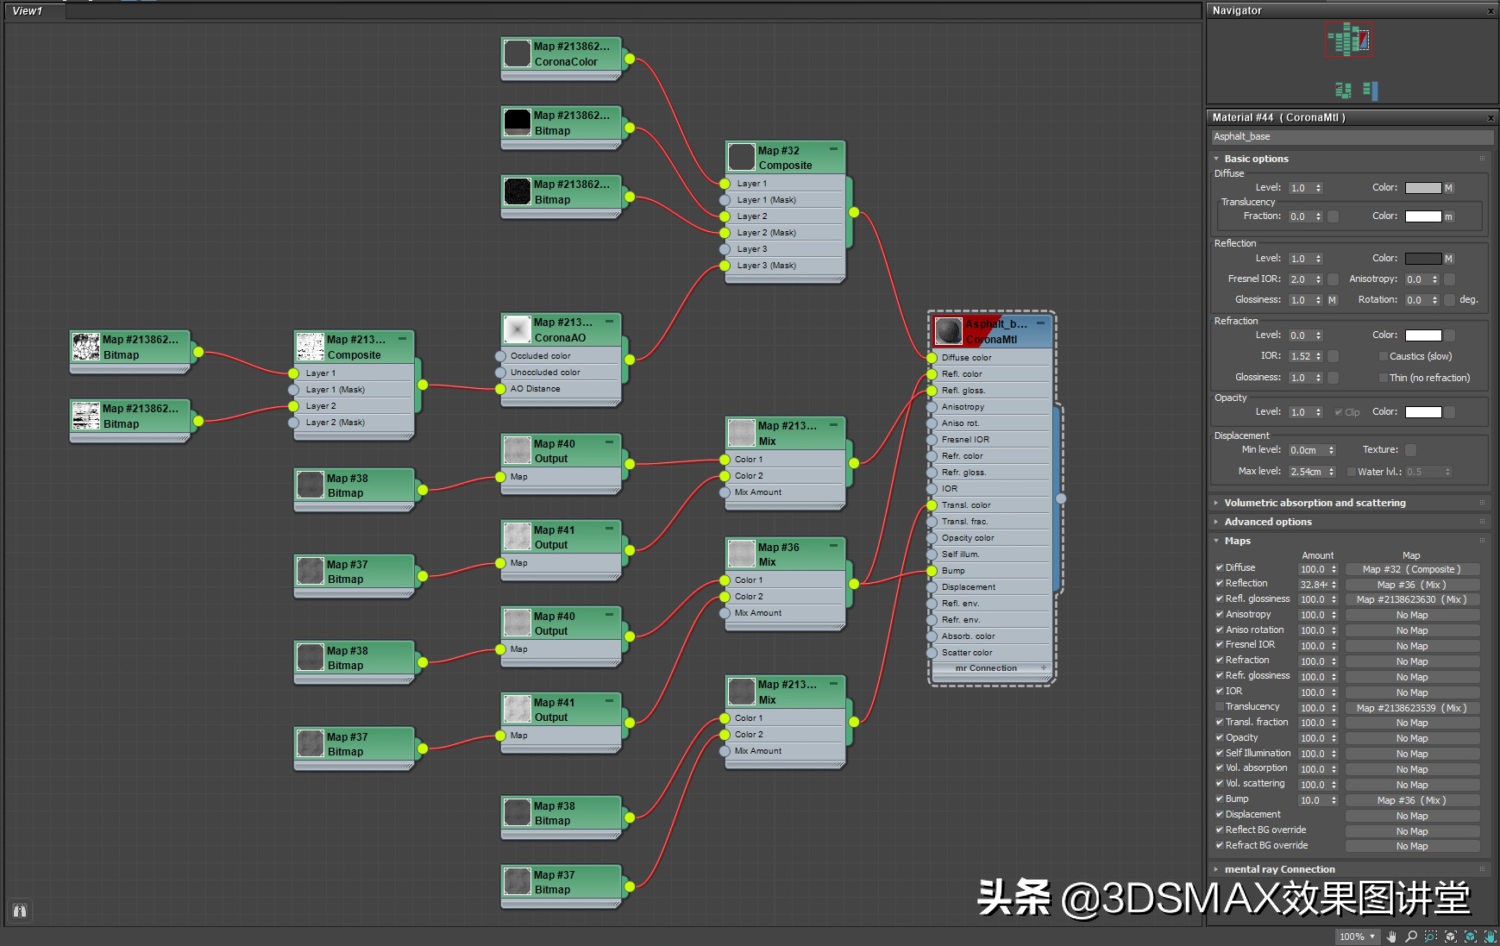Screen dimensions: 1500x946
Task: Click the Asphalt_base CoronaMtl node preview sphere
Action: (x=949, y=331)
